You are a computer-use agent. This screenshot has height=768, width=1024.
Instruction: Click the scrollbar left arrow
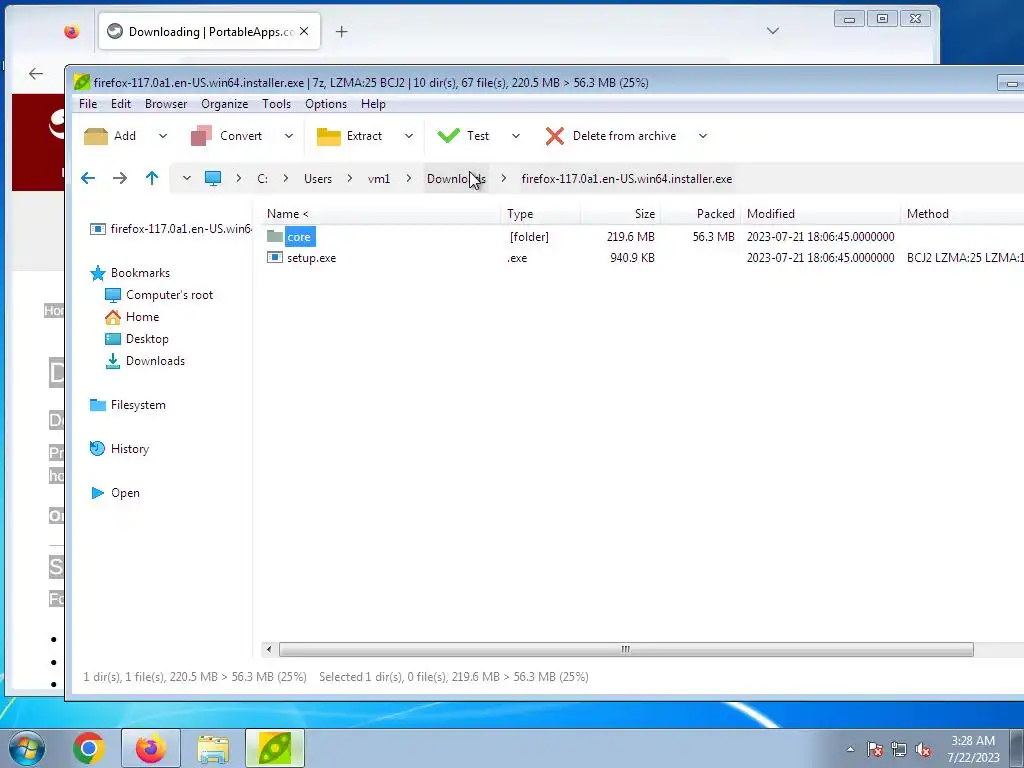pos(268,649)
